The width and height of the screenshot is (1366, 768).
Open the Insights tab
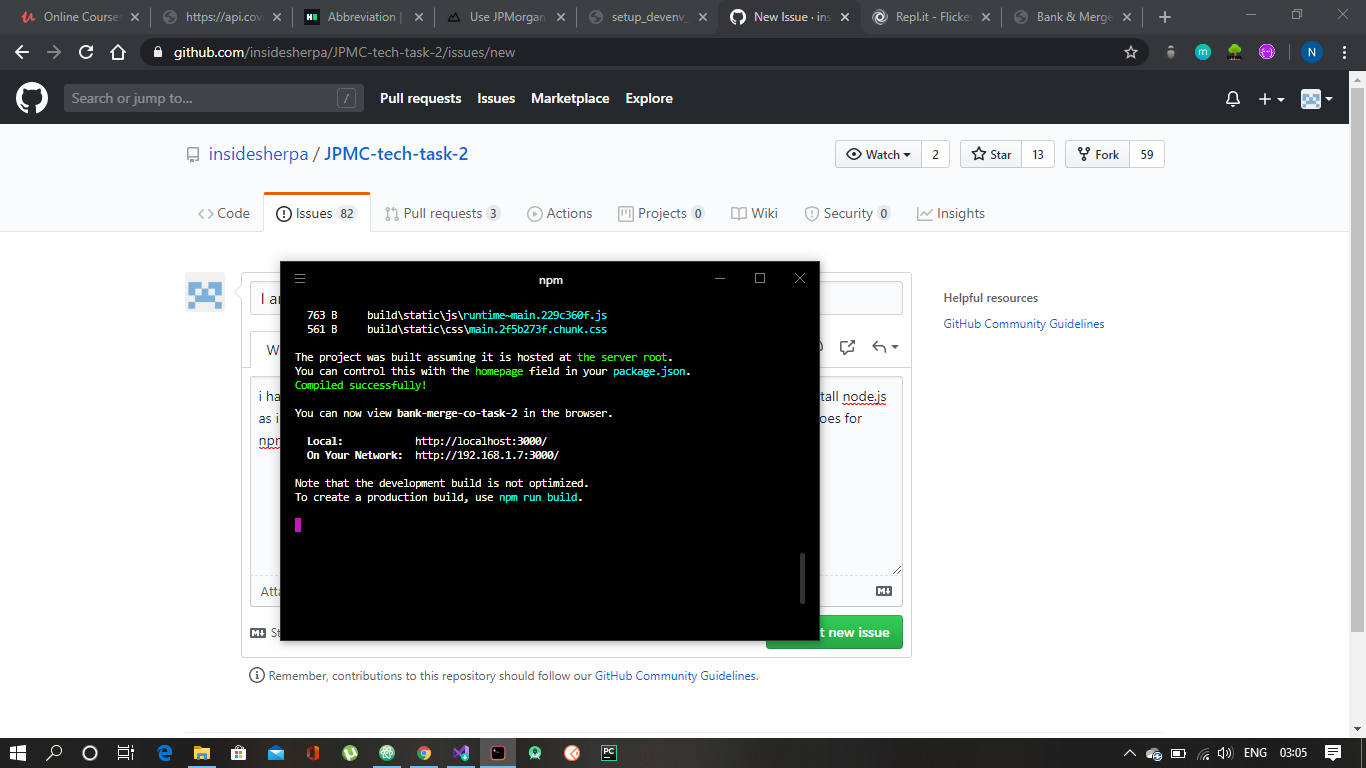click(x=951, y=213)
